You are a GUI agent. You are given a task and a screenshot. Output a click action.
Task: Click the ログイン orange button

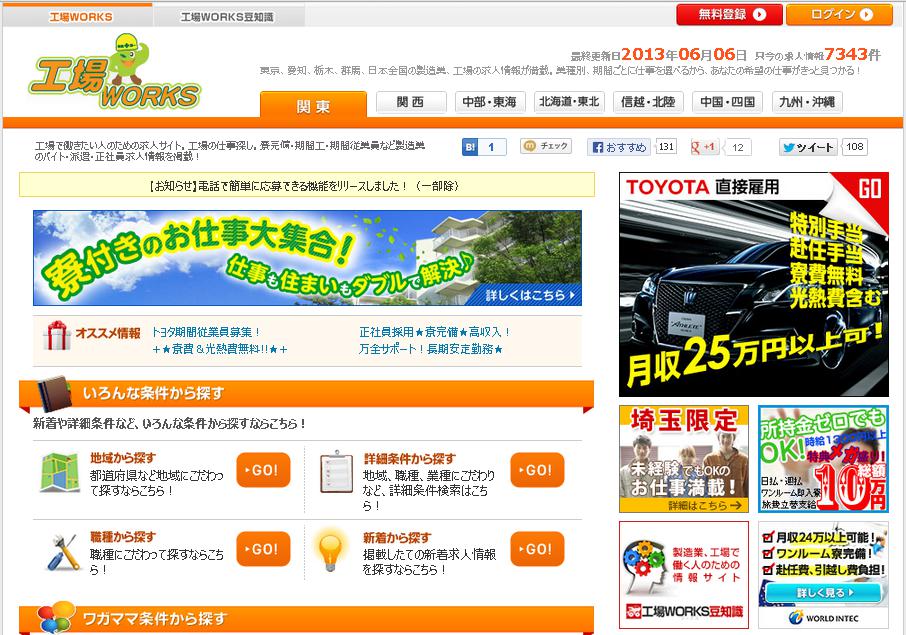839,15
